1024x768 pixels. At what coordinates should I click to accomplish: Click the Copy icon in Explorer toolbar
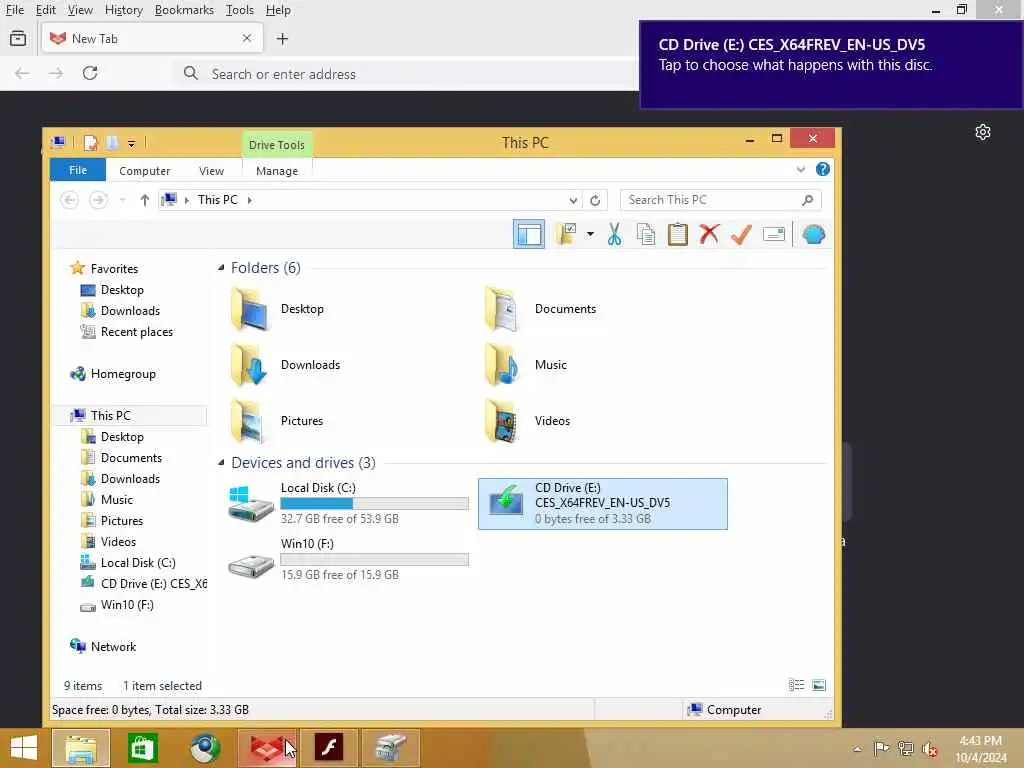click(x=645, y=234)
